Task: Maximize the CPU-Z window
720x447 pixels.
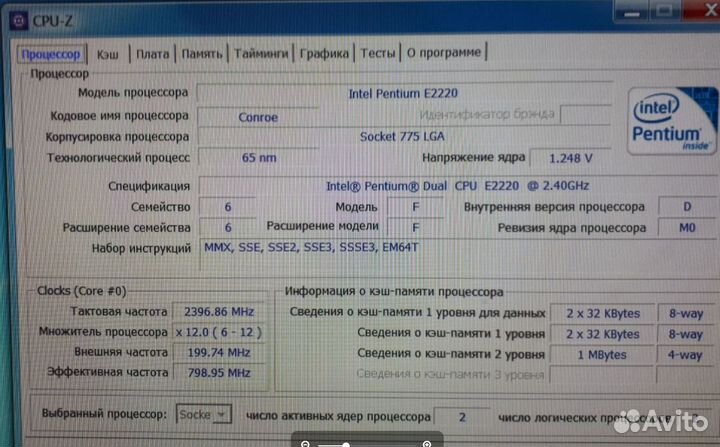Action: [x=664, y=10]
